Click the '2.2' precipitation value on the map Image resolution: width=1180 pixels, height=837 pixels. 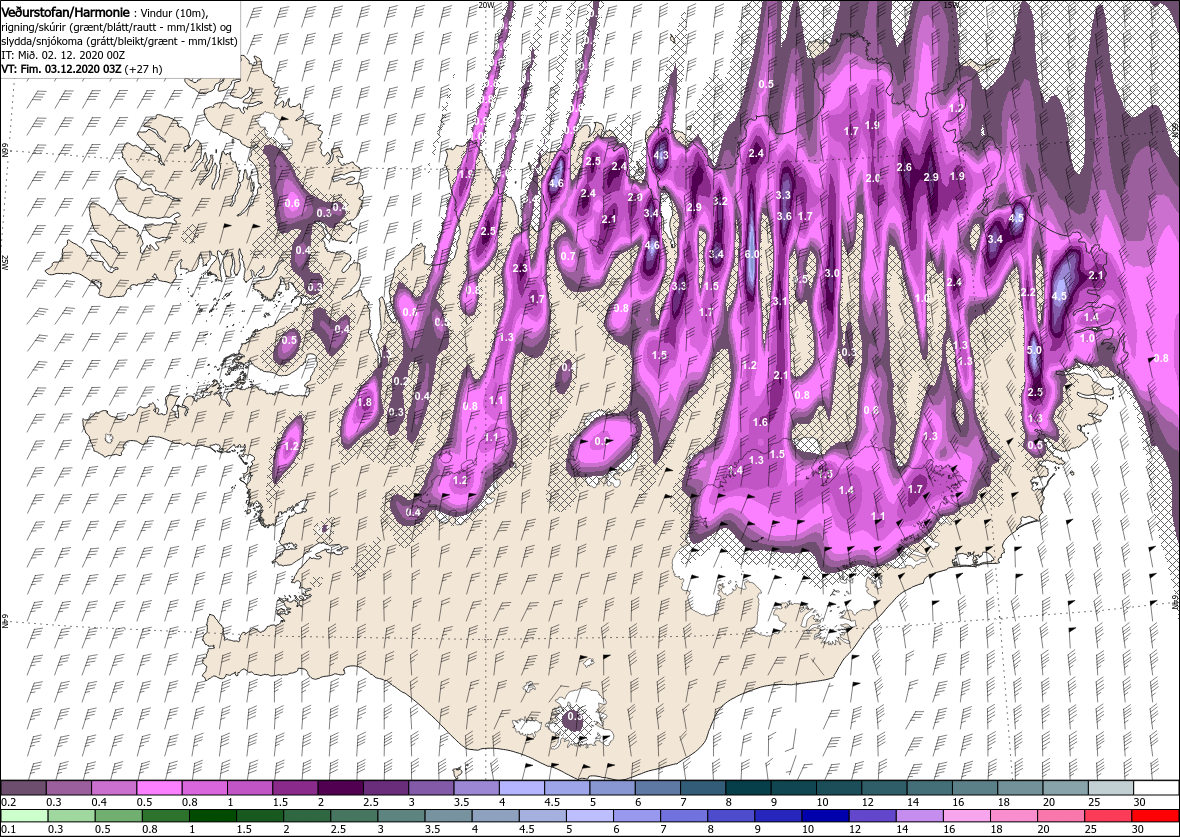pos(1028,292)
